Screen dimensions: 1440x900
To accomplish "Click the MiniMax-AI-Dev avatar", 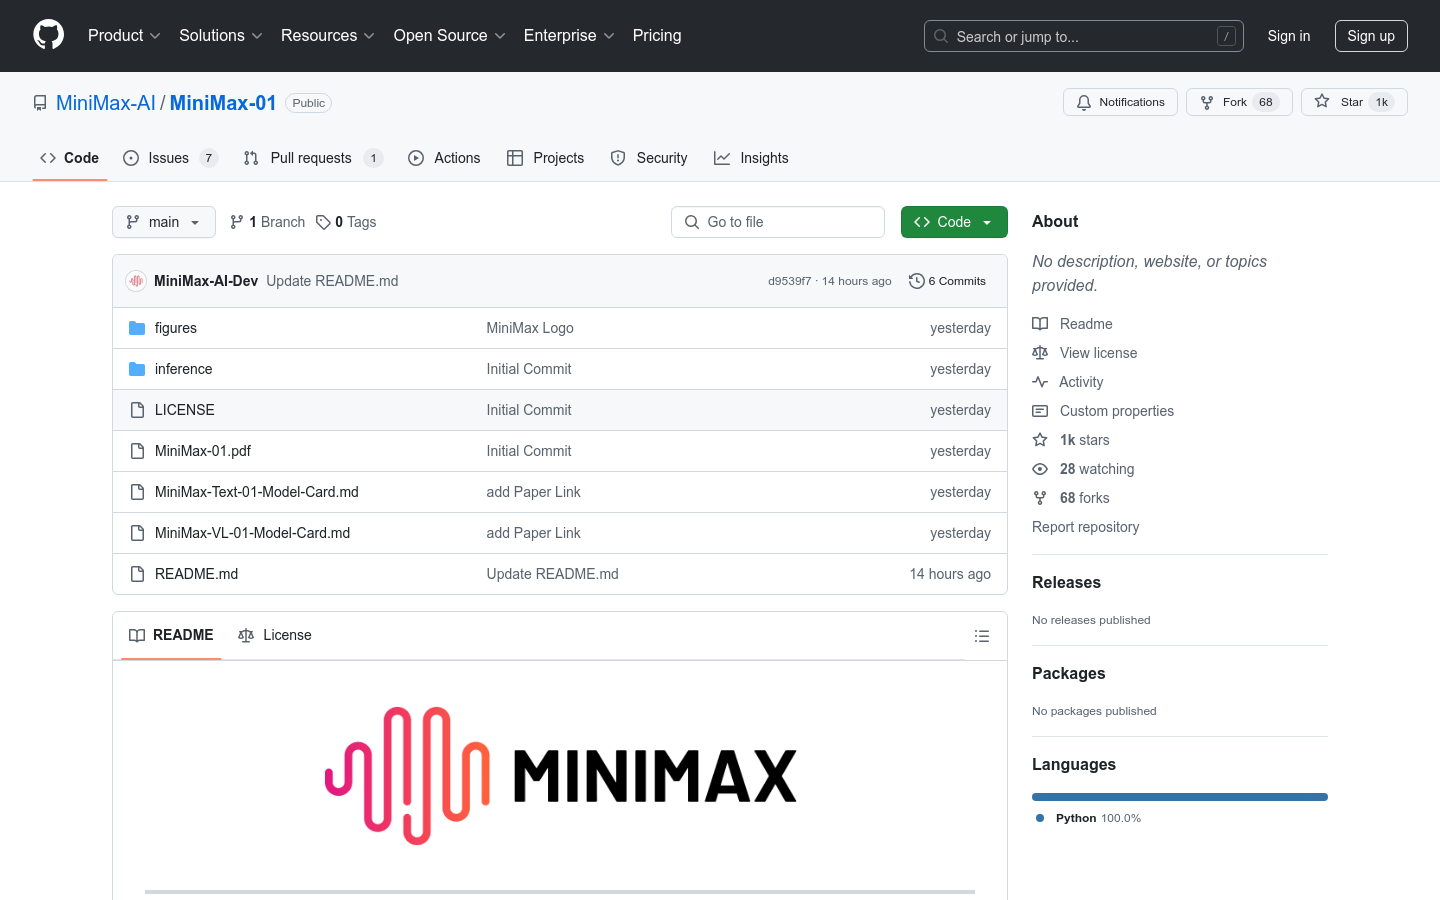I will click(x=136, y=281).
